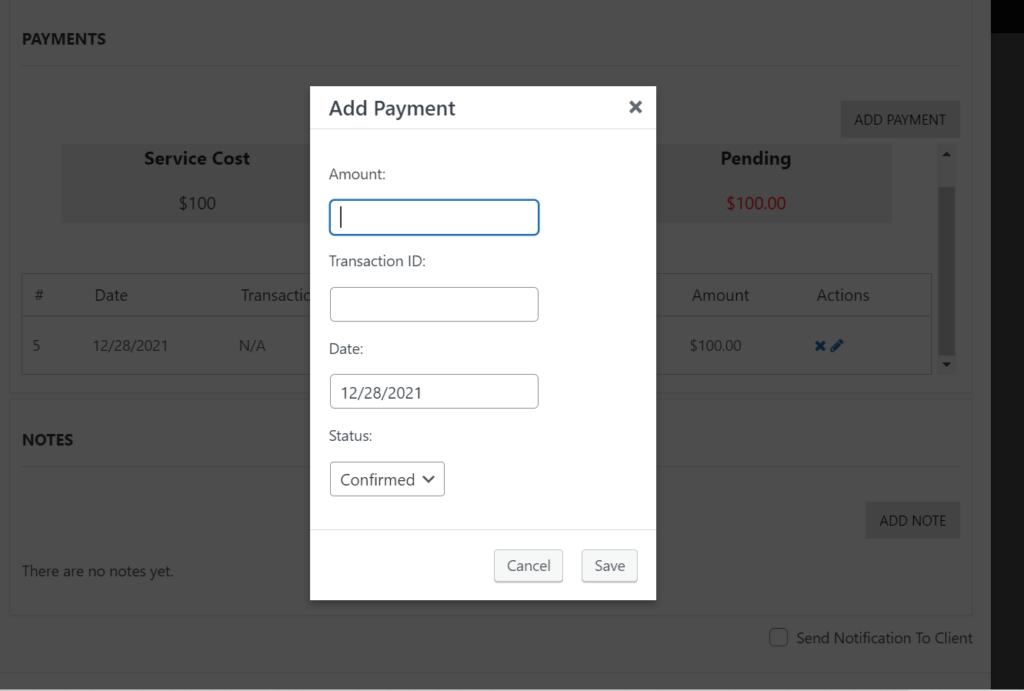The height and width of the screenshot is (691, 1024).
Task: Cancel adding the payment
Action: pos(528,566)
